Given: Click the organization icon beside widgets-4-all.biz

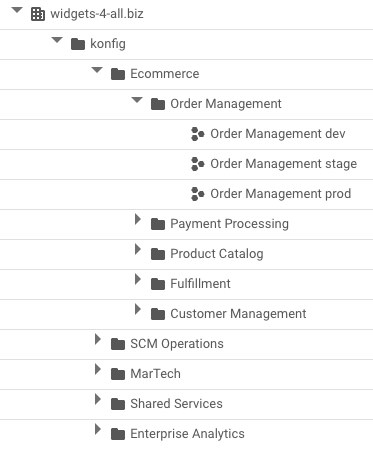Looking at the screenshot, I should (x=38, y=14).
